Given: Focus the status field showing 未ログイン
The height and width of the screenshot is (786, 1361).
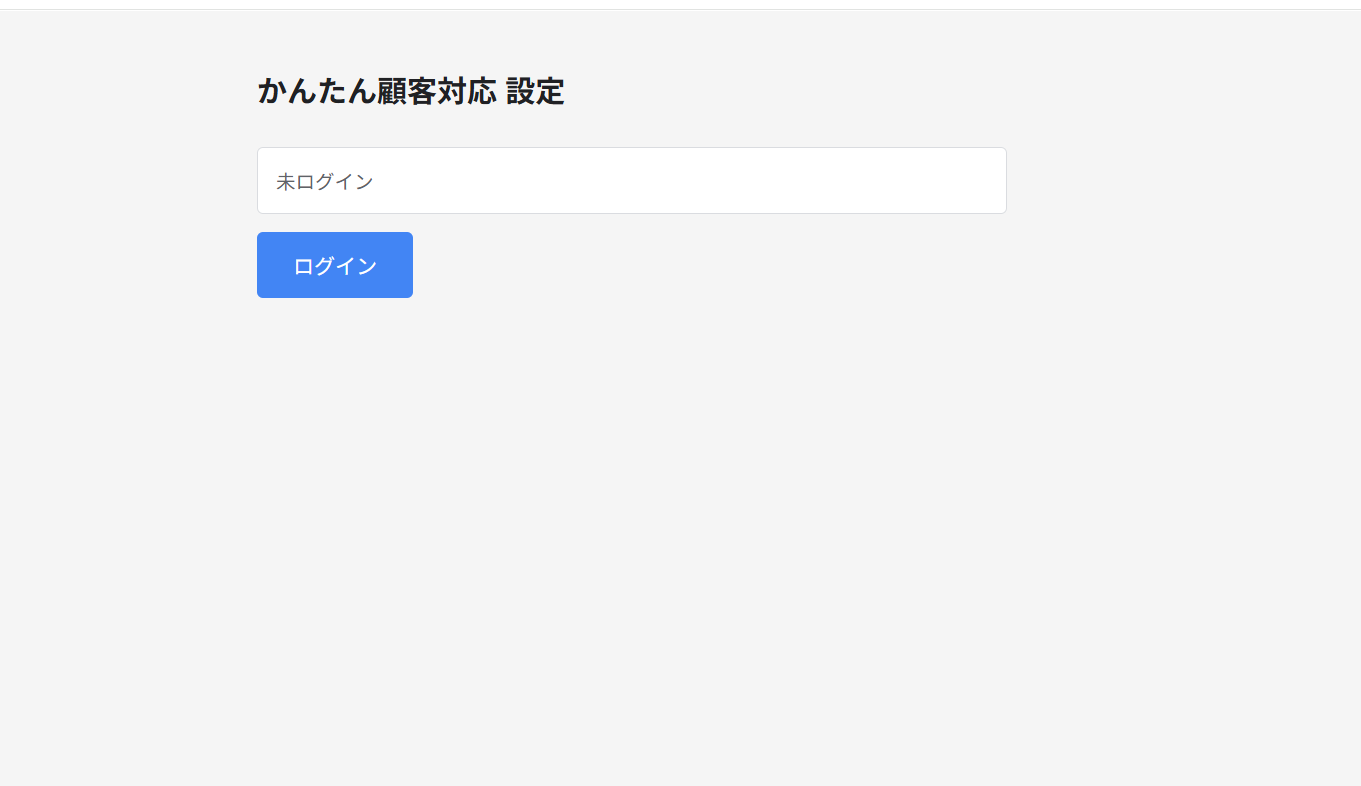Looking at the screenshot, I should pos(631,180).
